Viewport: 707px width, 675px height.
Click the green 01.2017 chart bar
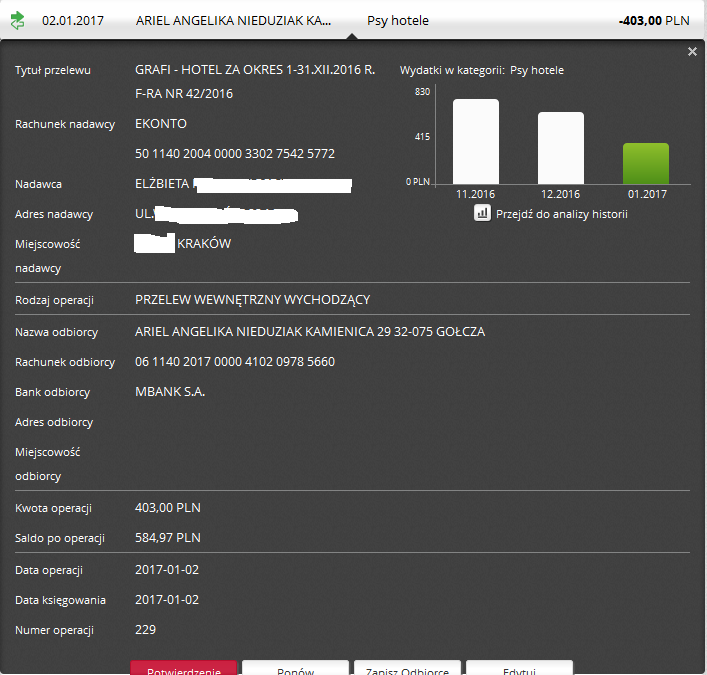tap(646, 163)
